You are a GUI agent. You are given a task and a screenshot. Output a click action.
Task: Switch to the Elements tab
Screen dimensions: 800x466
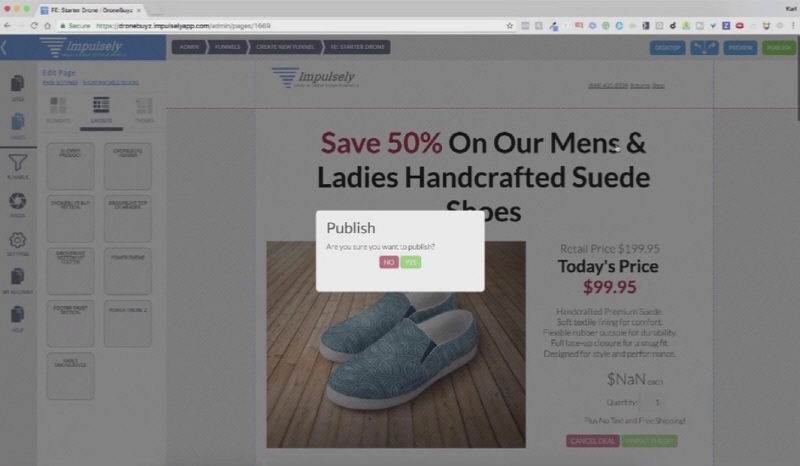click(58, 110)
